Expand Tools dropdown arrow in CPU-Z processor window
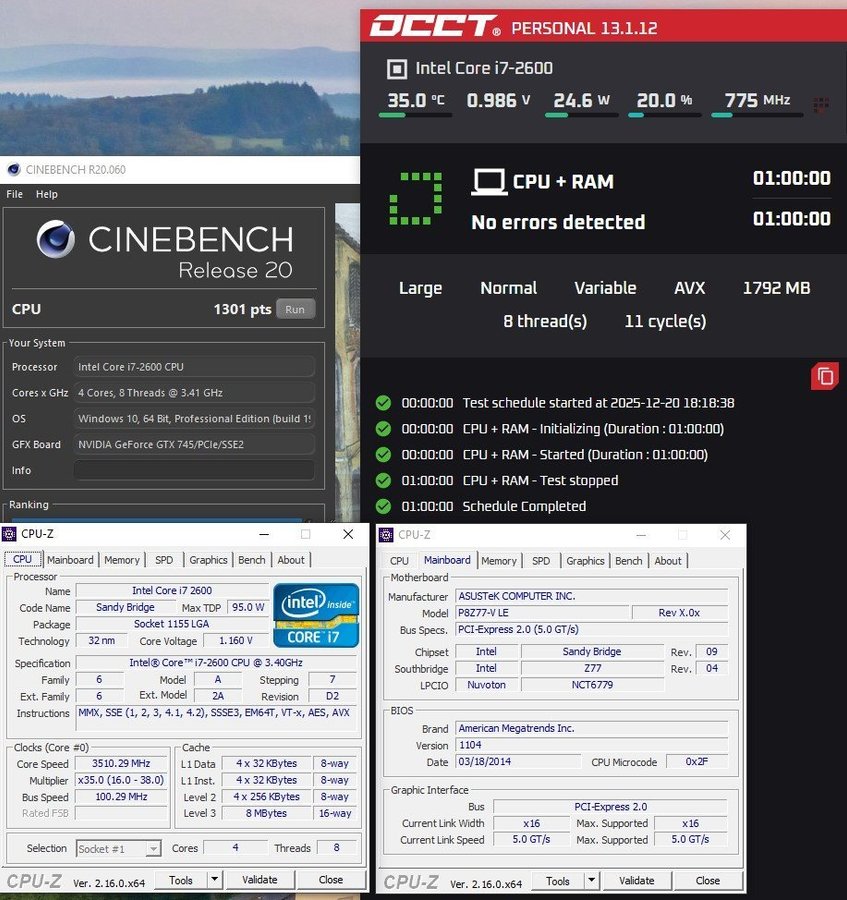Viewport: 847px width, 900px height. coord(214,880)
